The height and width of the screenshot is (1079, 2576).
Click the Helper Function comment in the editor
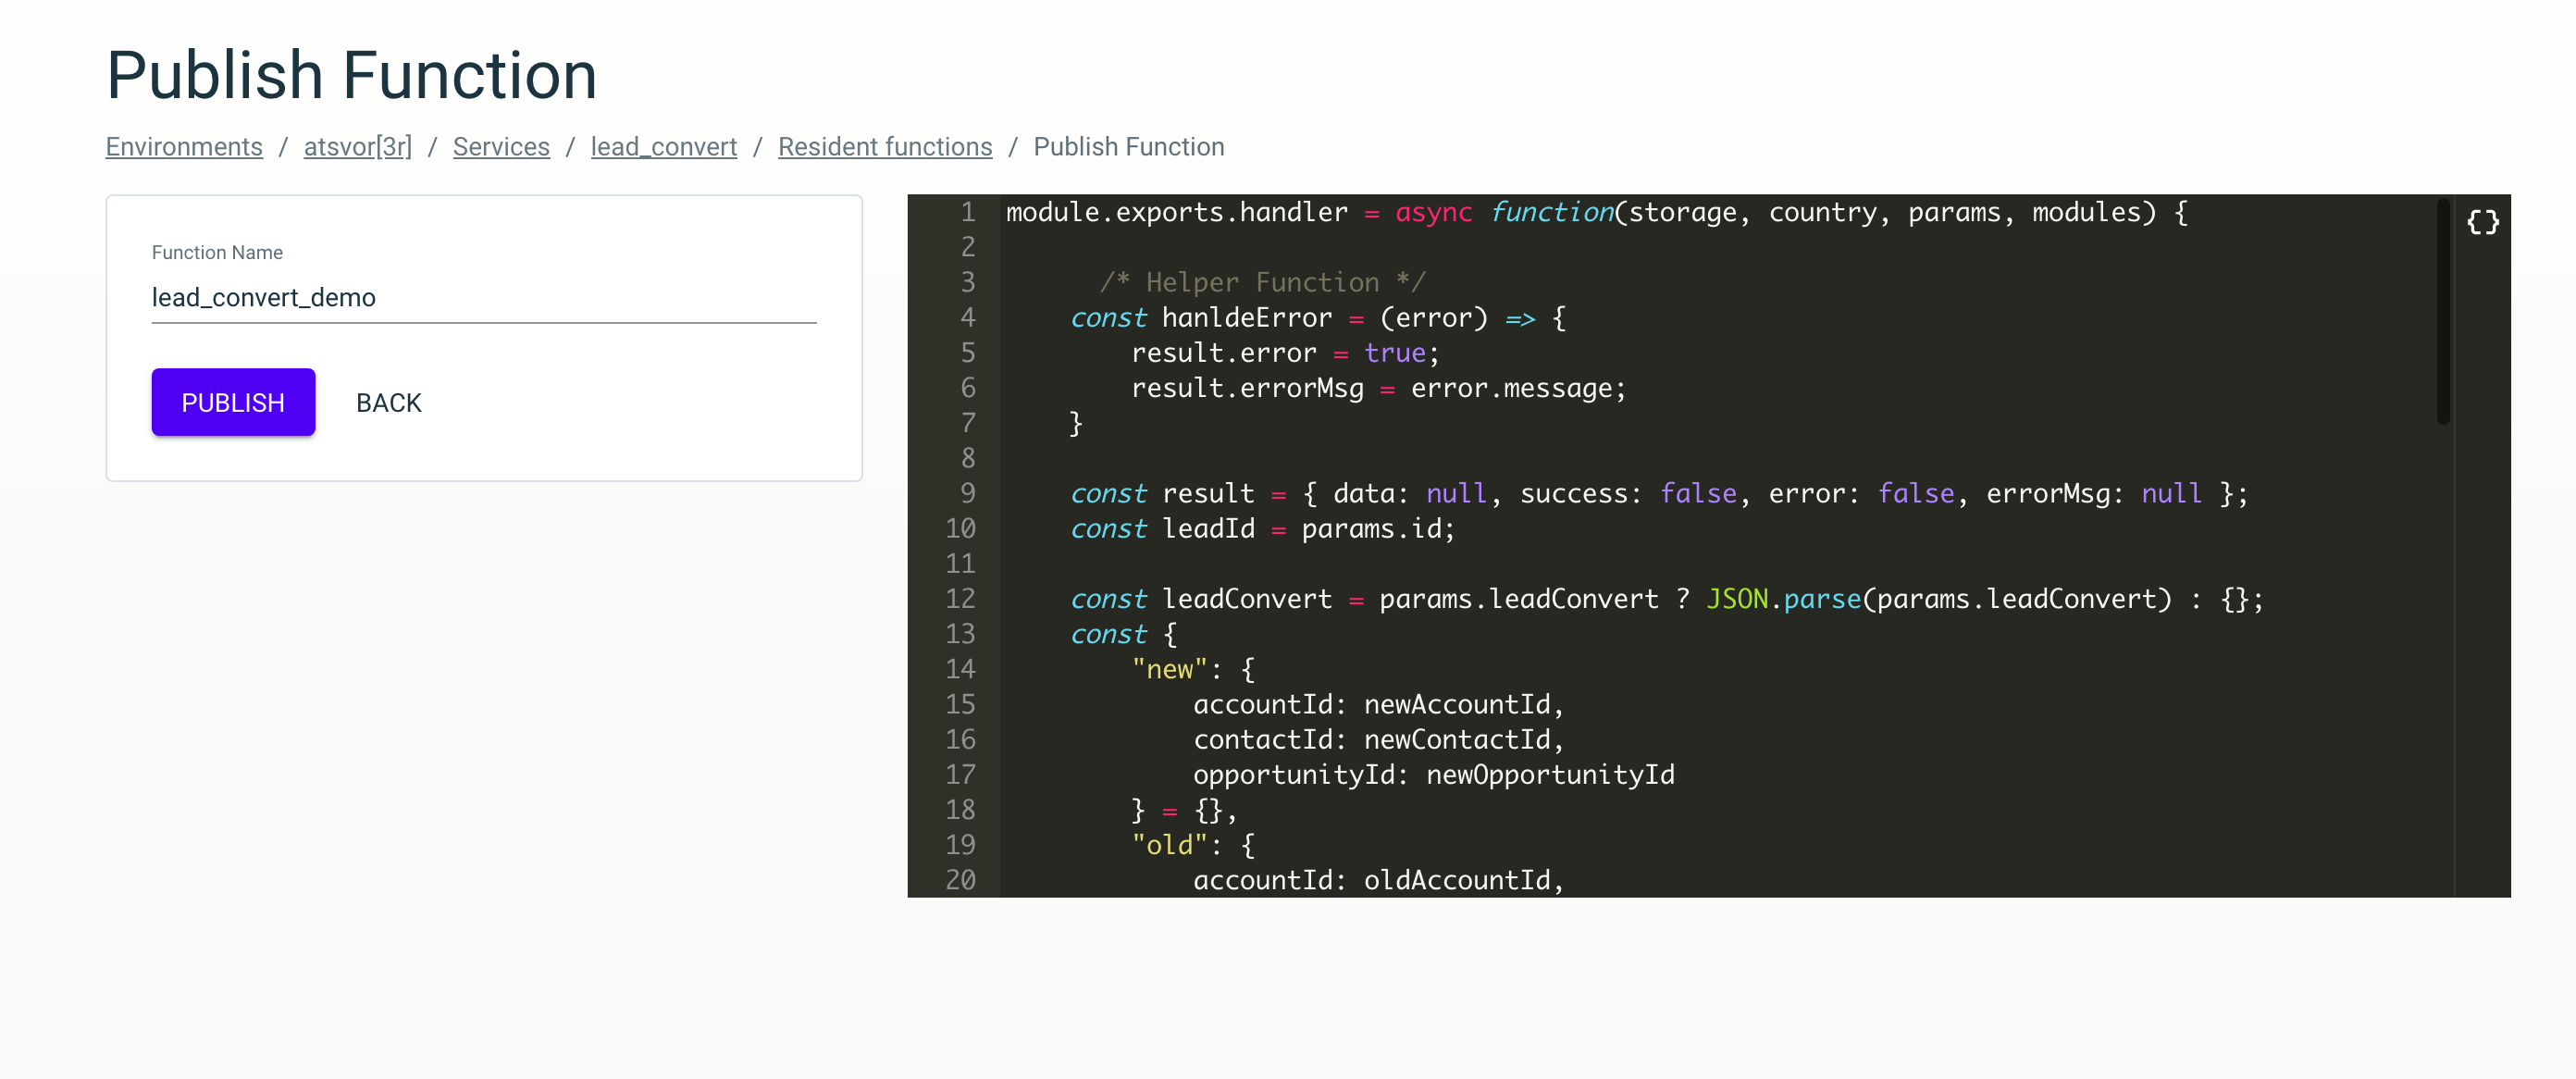[x=1262, y=282]
